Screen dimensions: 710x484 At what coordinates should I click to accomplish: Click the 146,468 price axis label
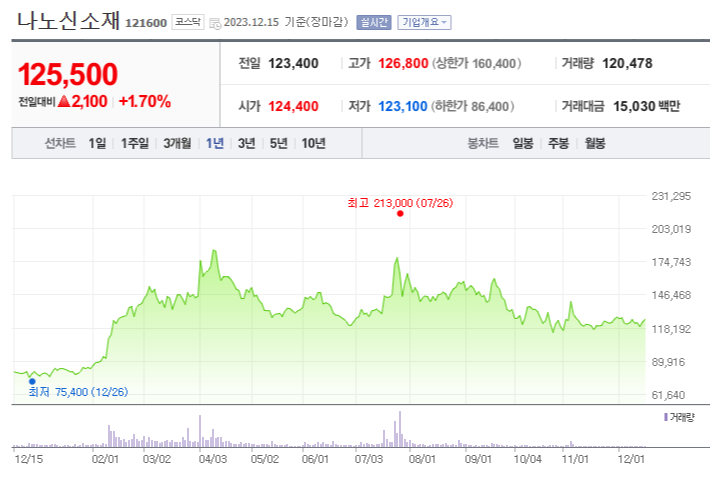(671, 295)
